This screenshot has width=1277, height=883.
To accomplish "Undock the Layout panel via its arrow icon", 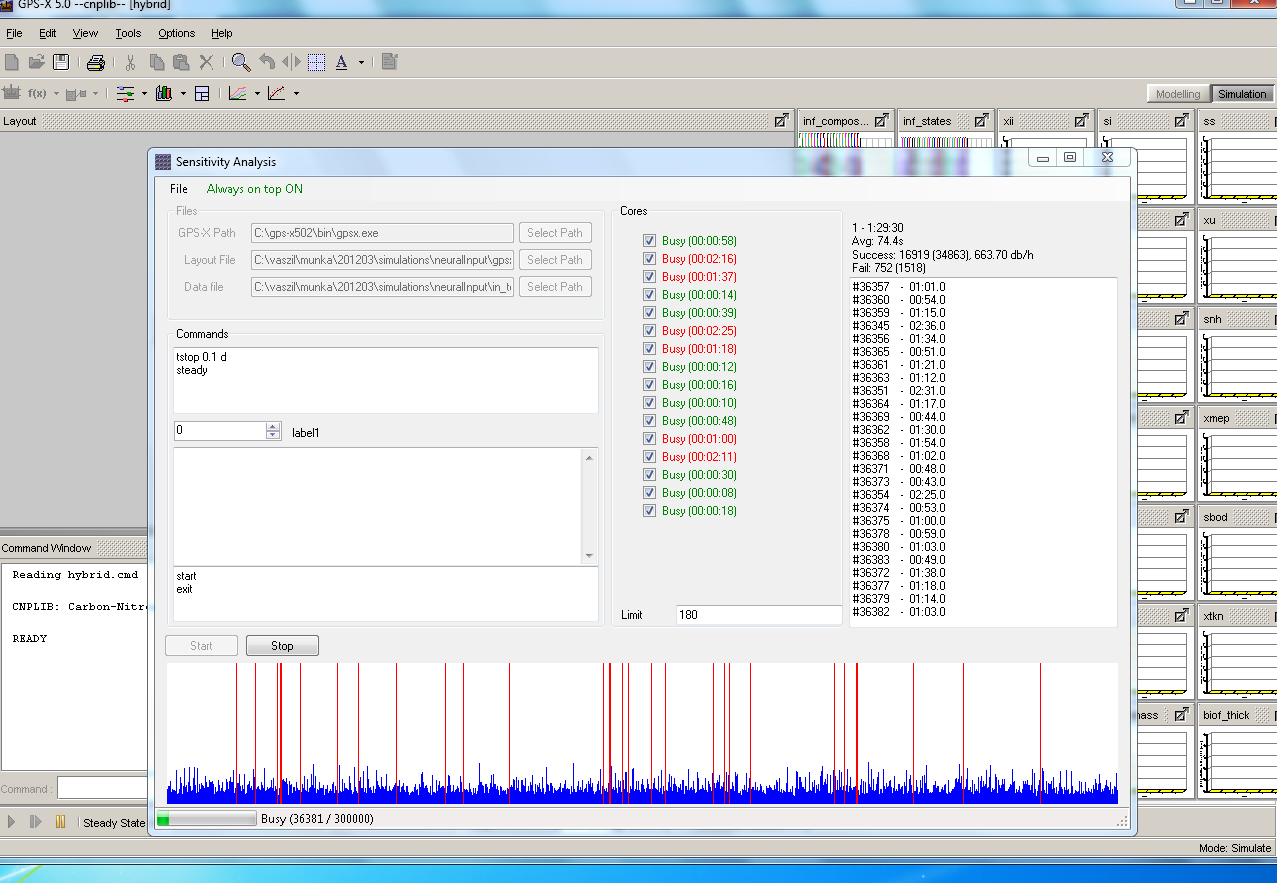I will (782, 121).
